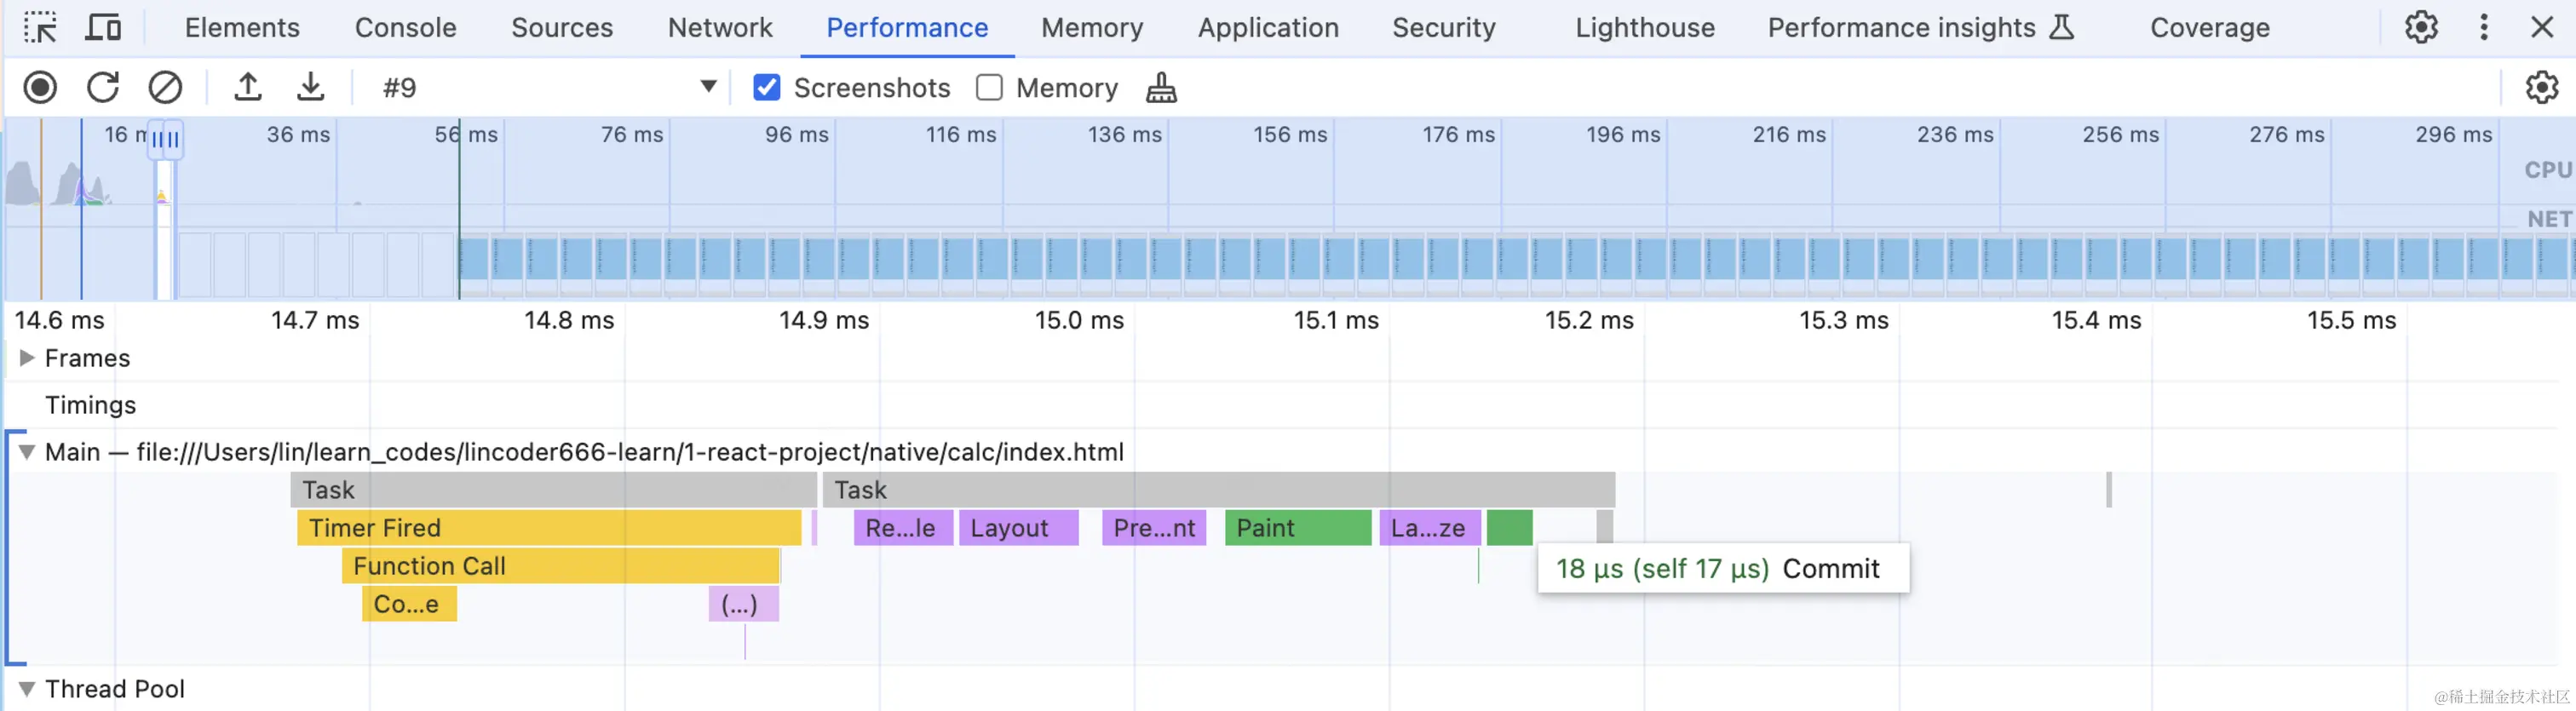2576x711 pixels.
Task: Click the save profile download icon
Action: coord(311,88)
